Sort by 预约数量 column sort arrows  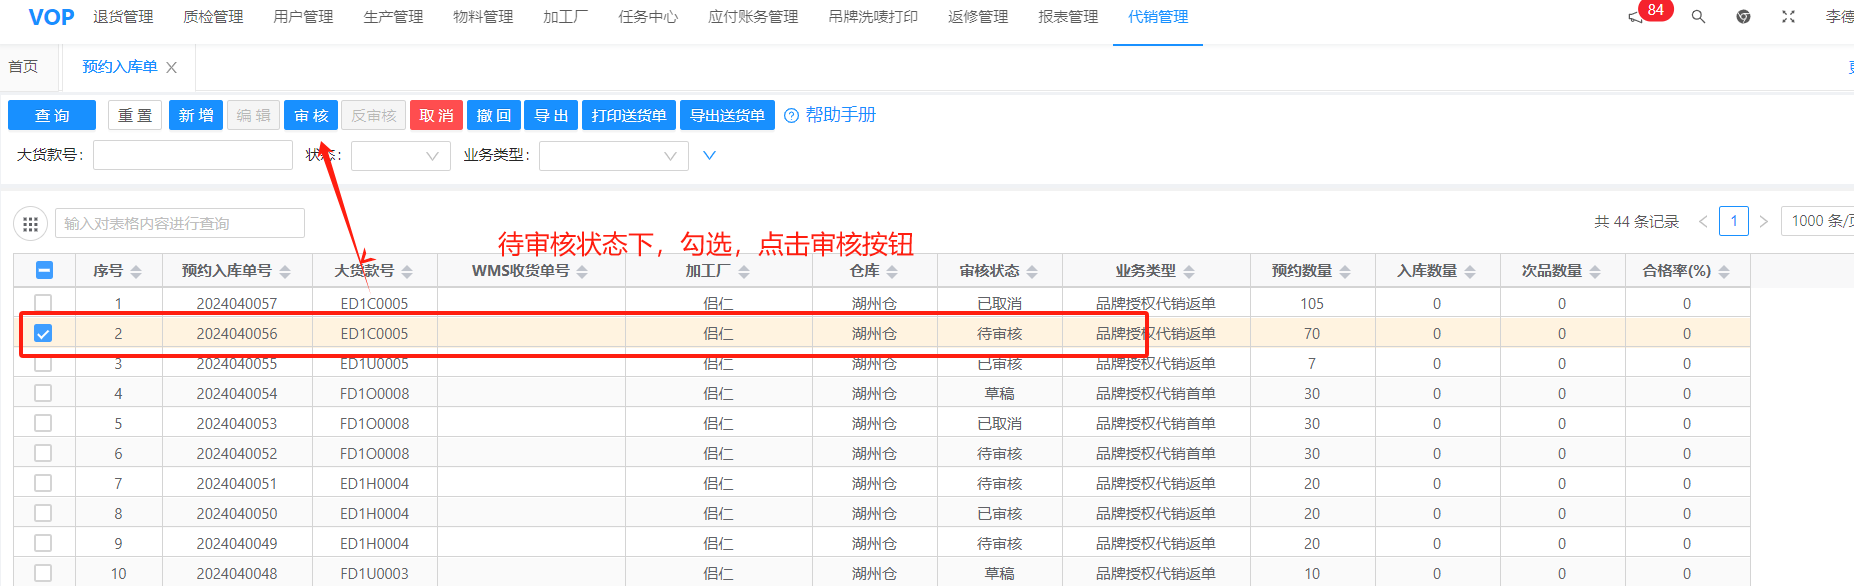(x=1345, y=272)
